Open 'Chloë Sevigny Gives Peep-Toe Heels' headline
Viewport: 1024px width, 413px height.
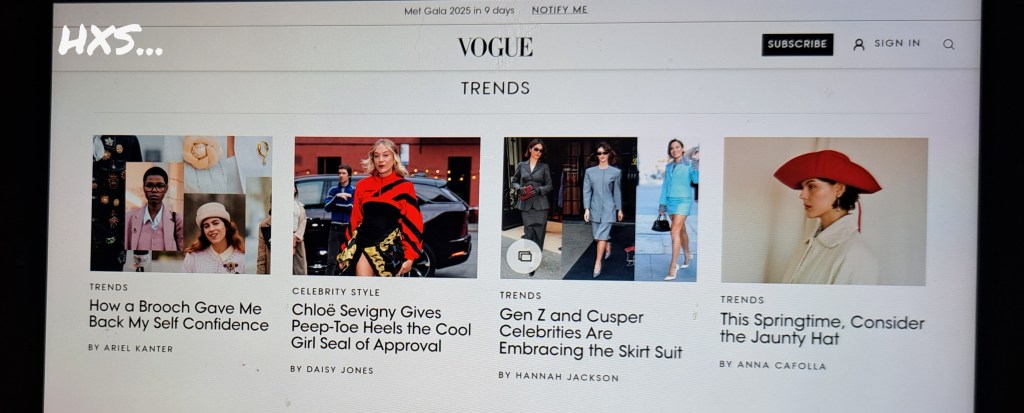point(381,329)
